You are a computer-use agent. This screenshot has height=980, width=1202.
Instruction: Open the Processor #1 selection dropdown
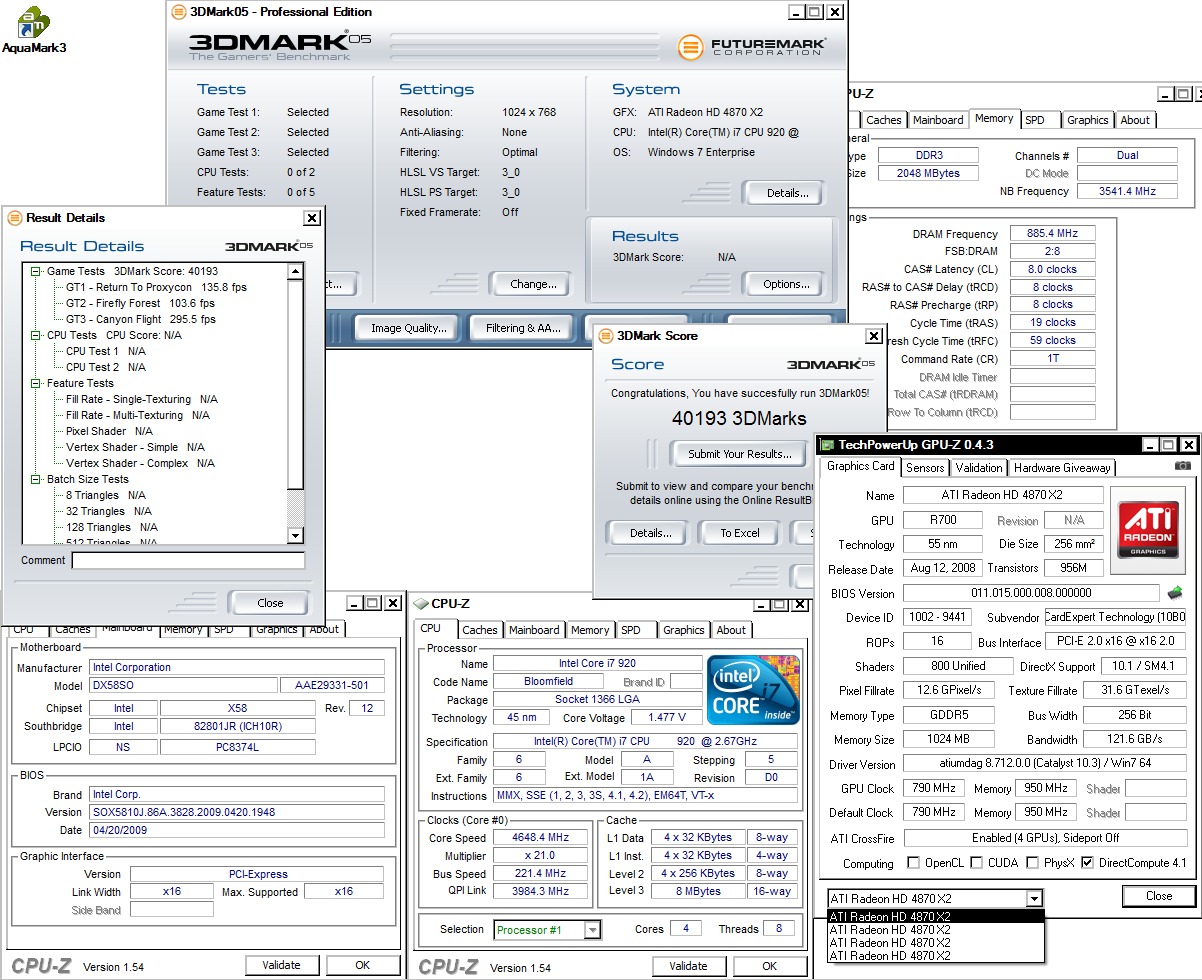click(x=592, y=930)
